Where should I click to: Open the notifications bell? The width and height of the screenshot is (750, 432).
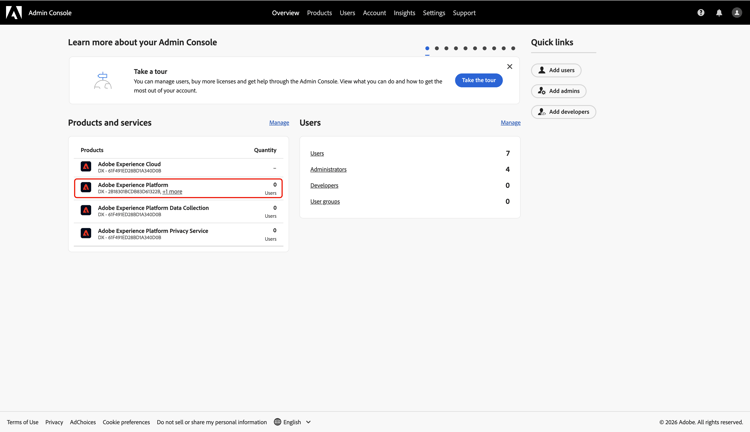coord(719,13)
